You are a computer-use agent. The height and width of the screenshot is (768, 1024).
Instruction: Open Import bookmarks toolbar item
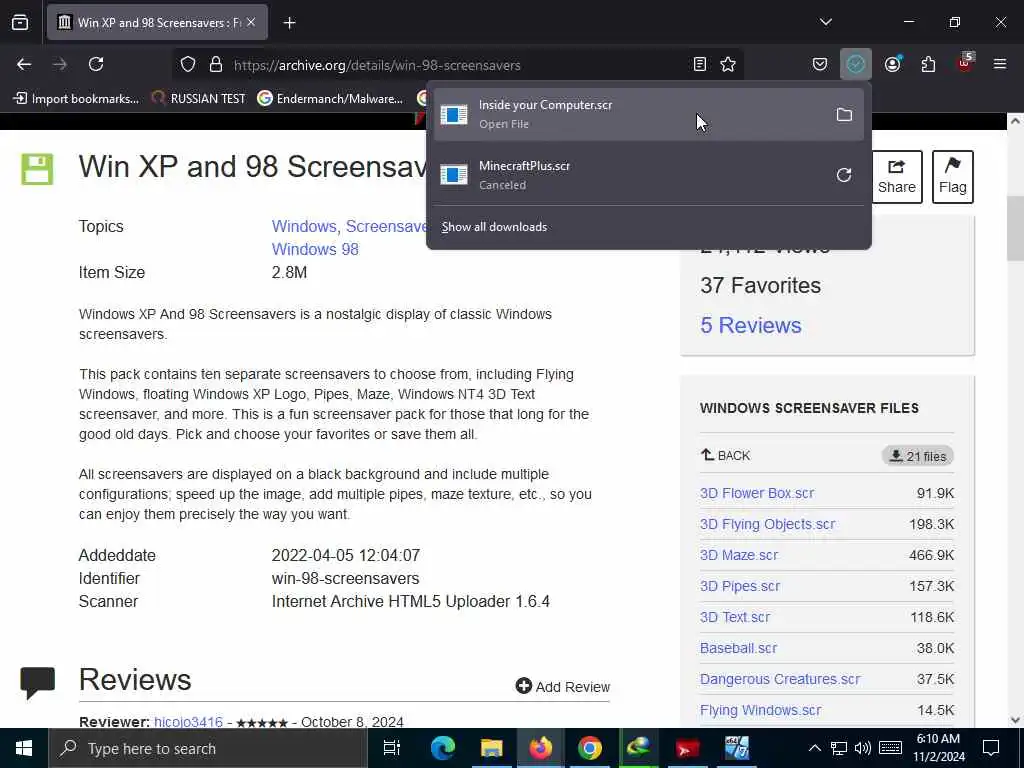[x=76, y=99]
